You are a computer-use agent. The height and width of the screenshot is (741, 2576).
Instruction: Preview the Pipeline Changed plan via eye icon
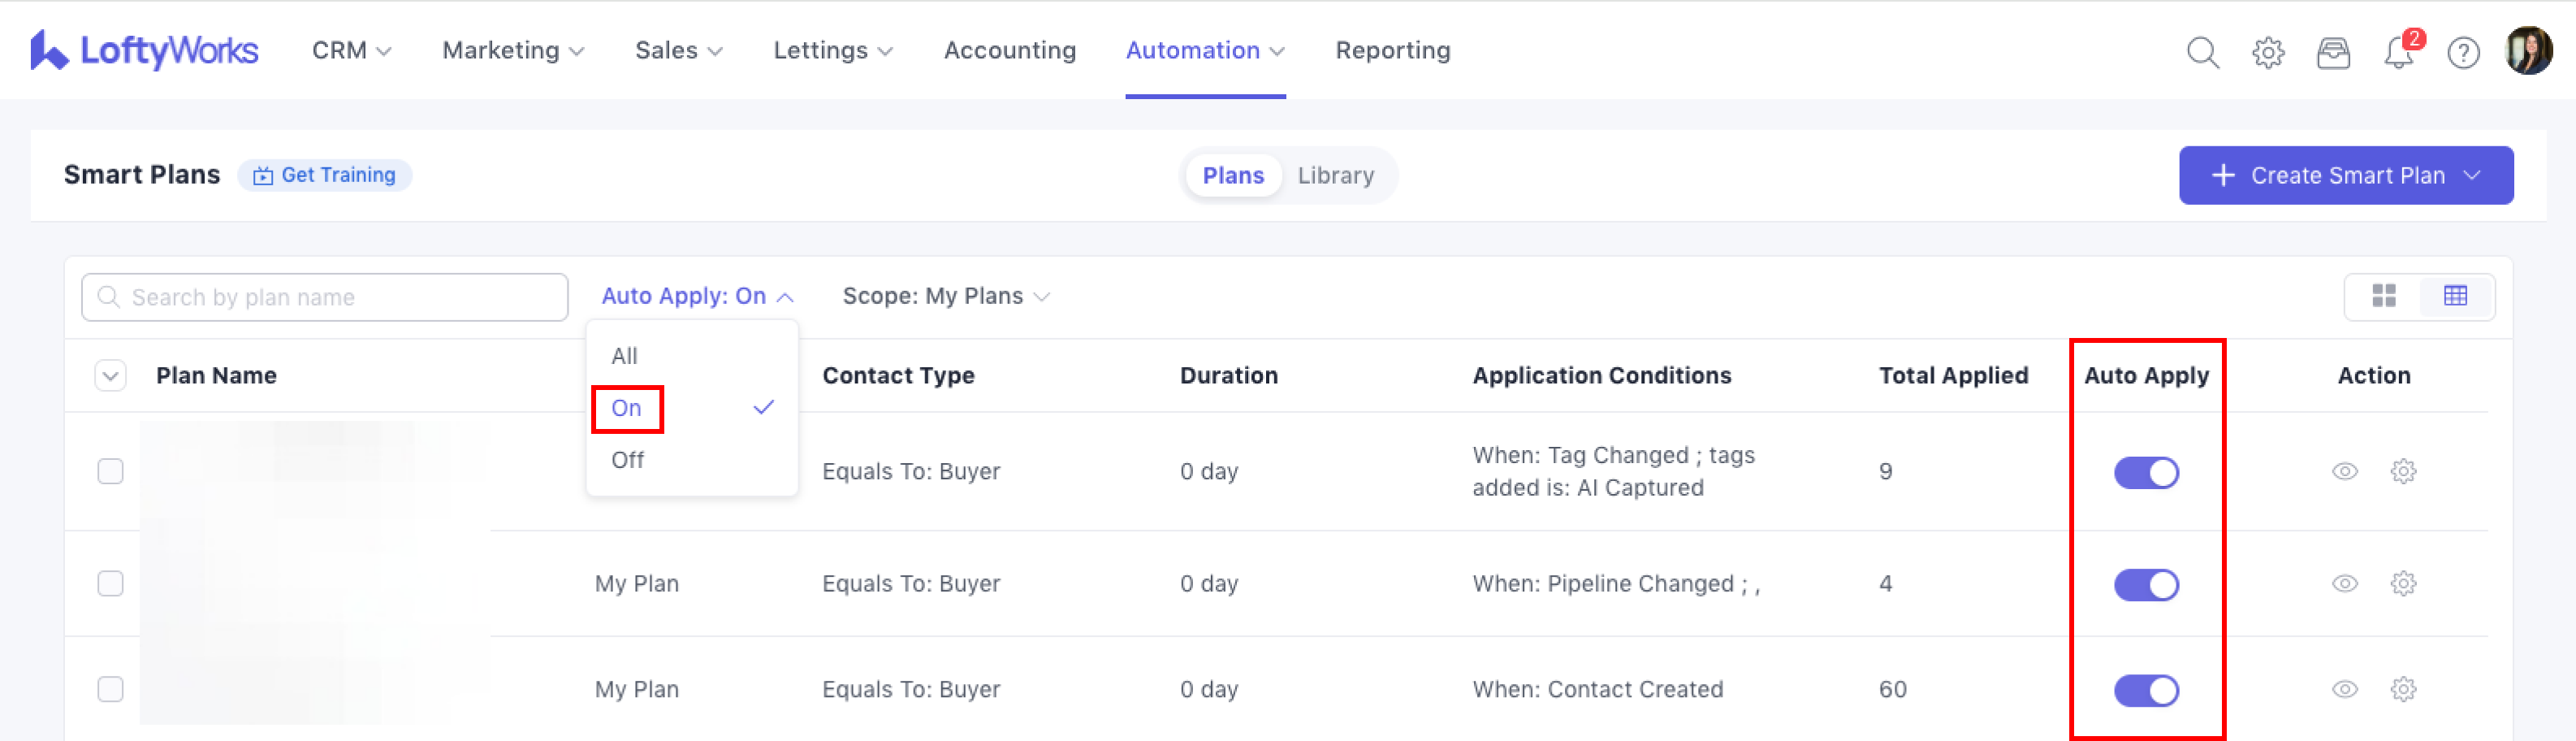(x=2345, y=583)
